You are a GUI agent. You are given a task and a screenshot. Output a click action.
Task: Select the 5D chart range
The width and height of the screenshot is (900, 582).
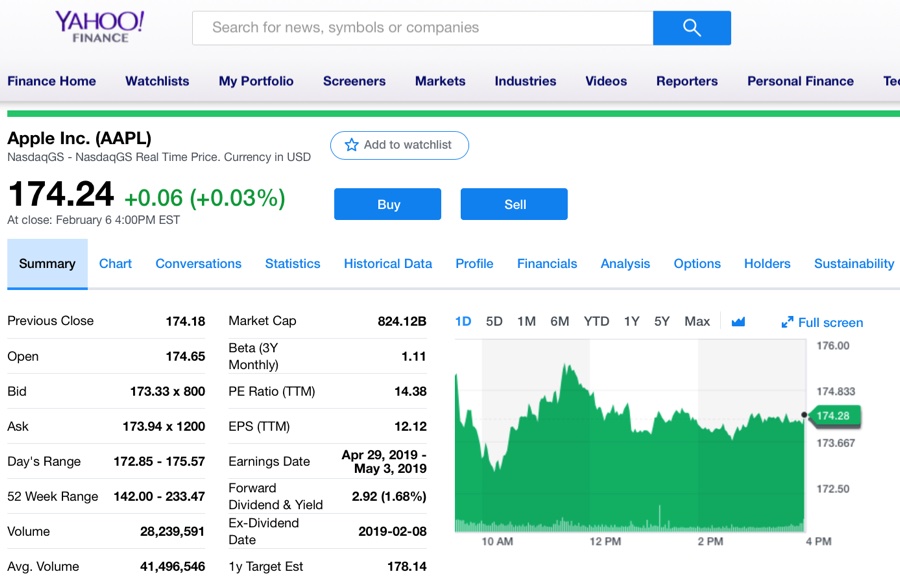[x=494, y=322]
